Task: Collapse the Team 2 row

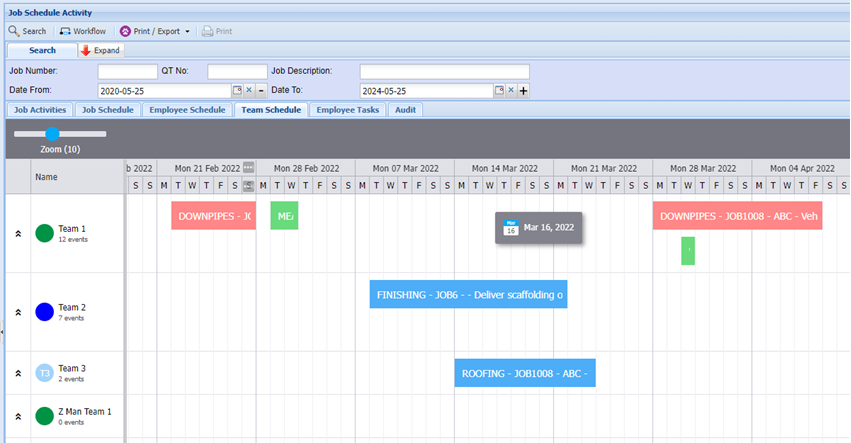Action: 18,312
